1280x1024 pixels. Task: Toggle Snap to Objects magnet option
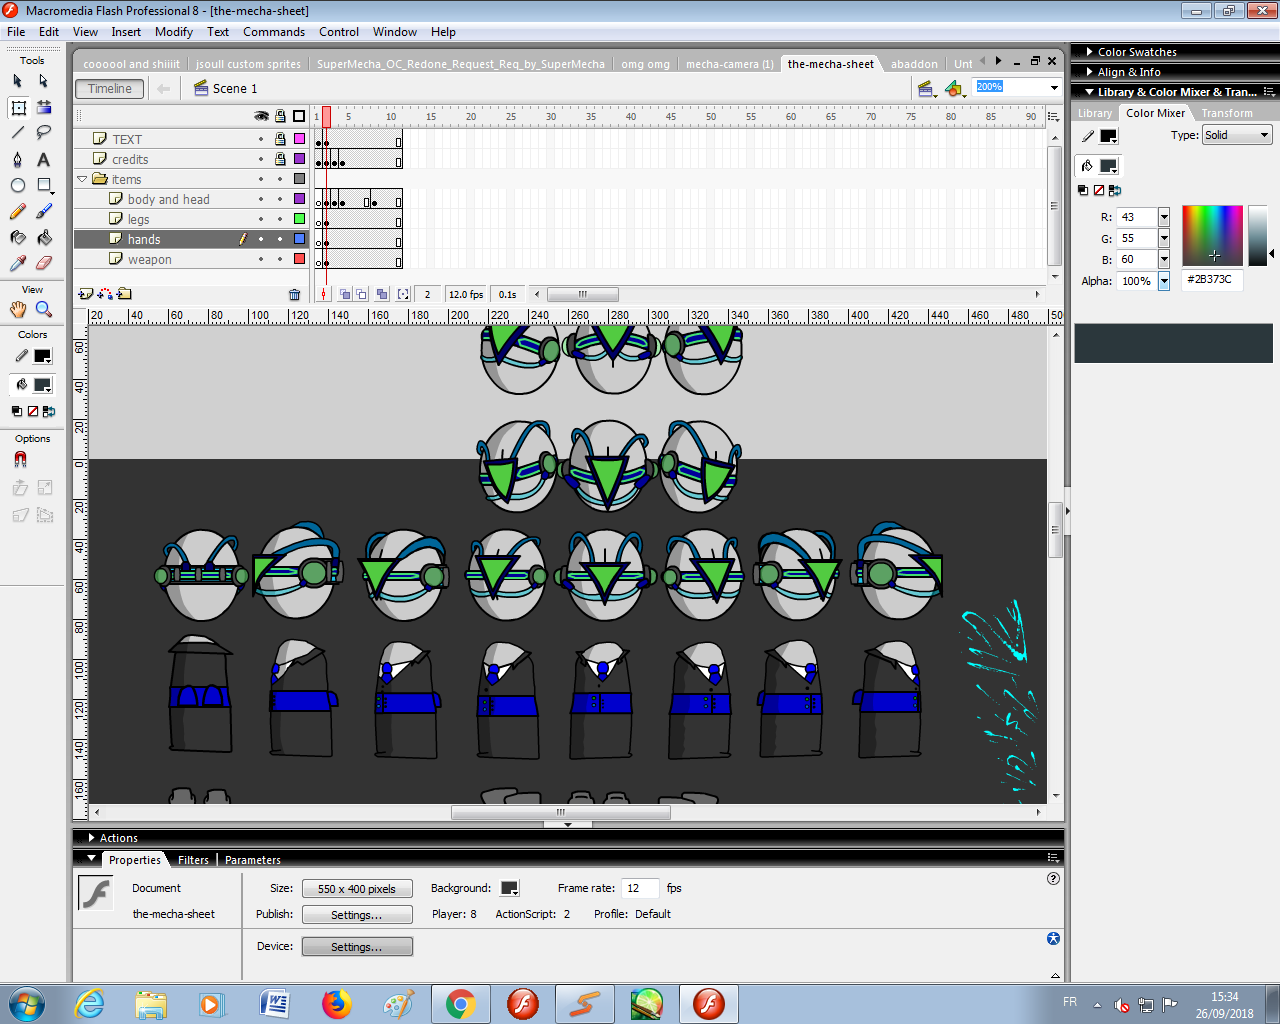(x=20, y=460)
